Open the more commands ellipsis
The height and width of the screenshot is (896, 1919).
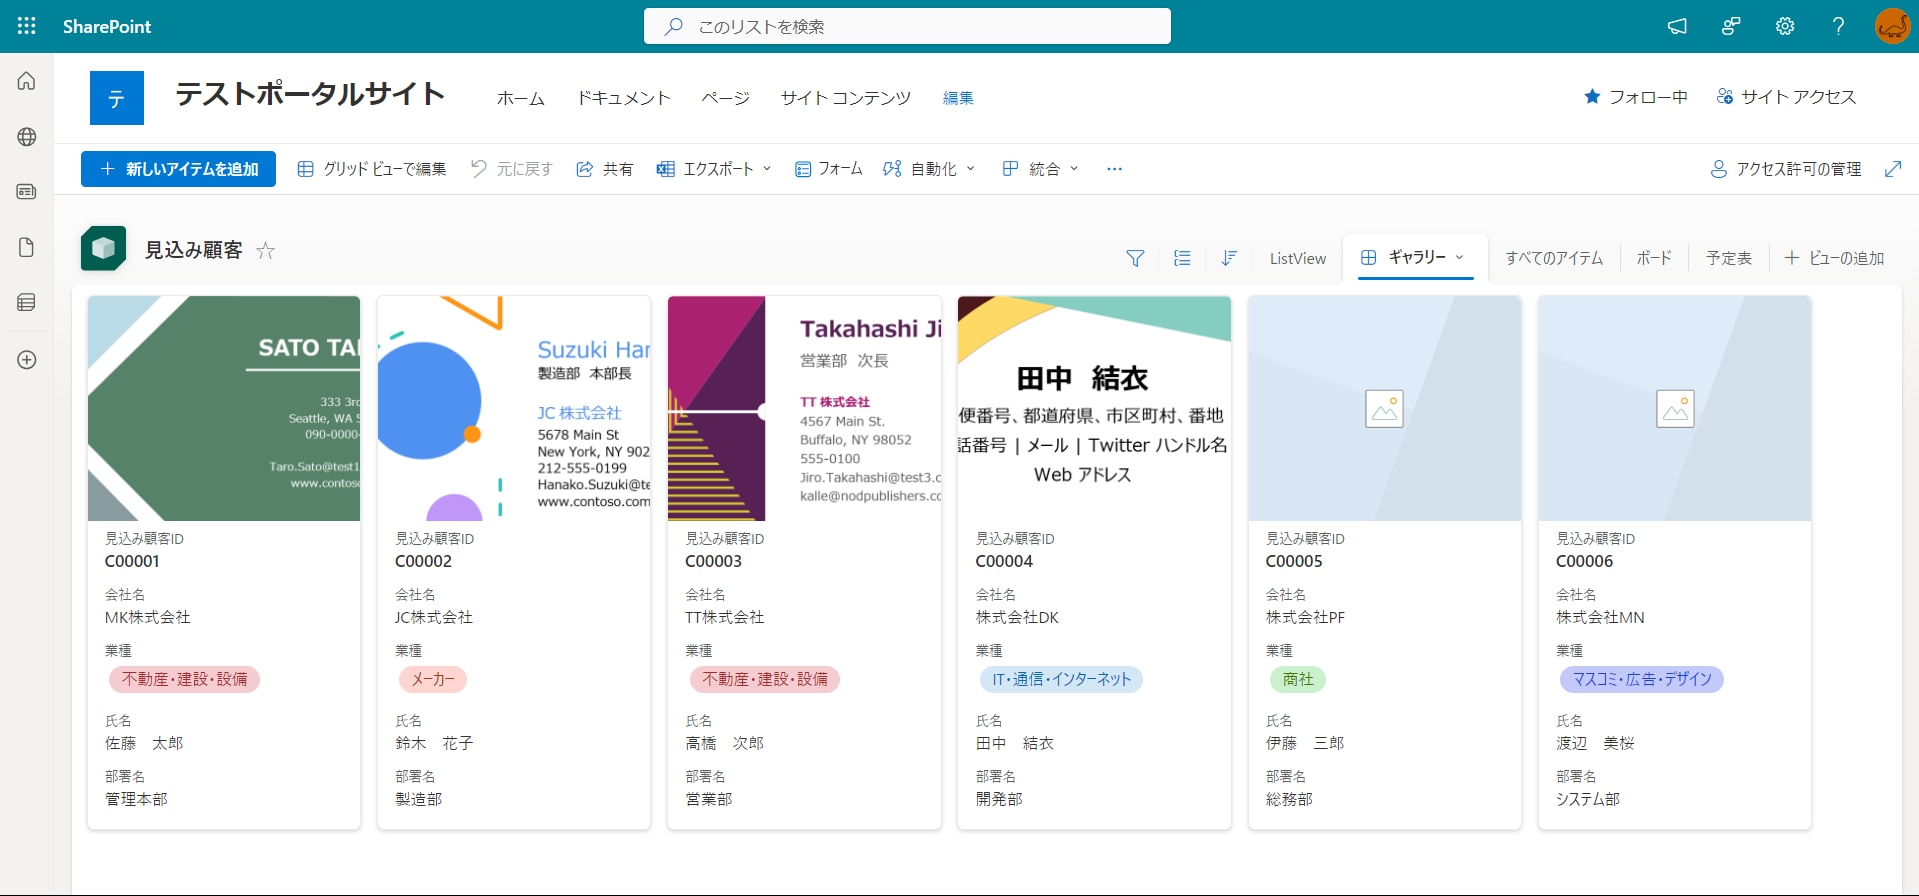click(x=1114, y=169)
